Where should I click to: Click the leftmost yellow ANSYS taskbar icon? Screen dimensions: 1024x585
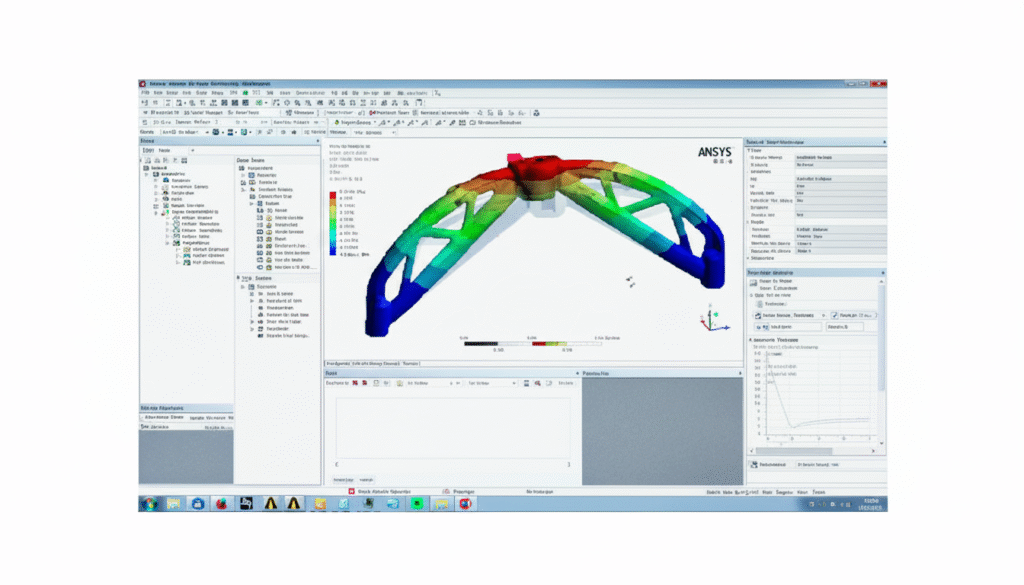coord(246,503)
